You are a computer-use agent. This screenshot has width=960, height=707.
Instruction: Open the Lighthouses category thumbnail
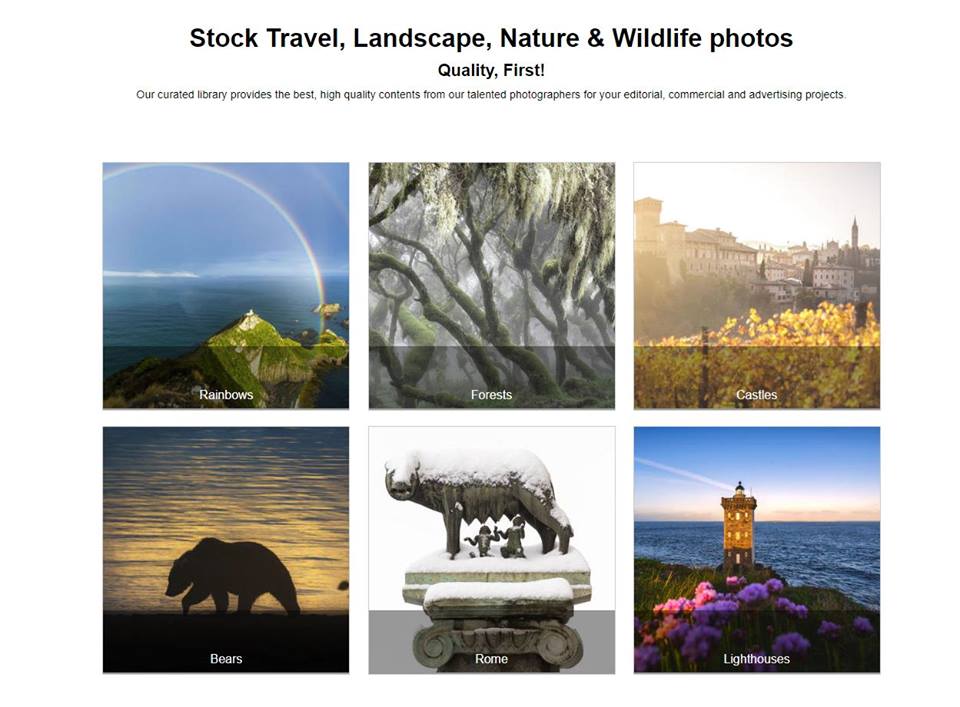click(757, 550)
